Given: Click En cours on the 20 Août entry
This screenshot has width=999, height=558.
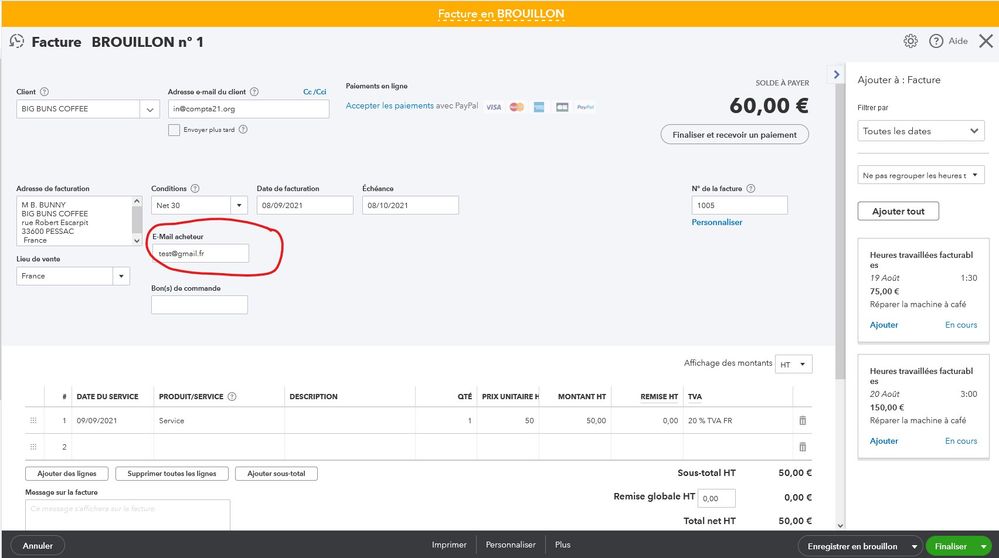Looking at the screenshot, I should click(x=961, y=441).
